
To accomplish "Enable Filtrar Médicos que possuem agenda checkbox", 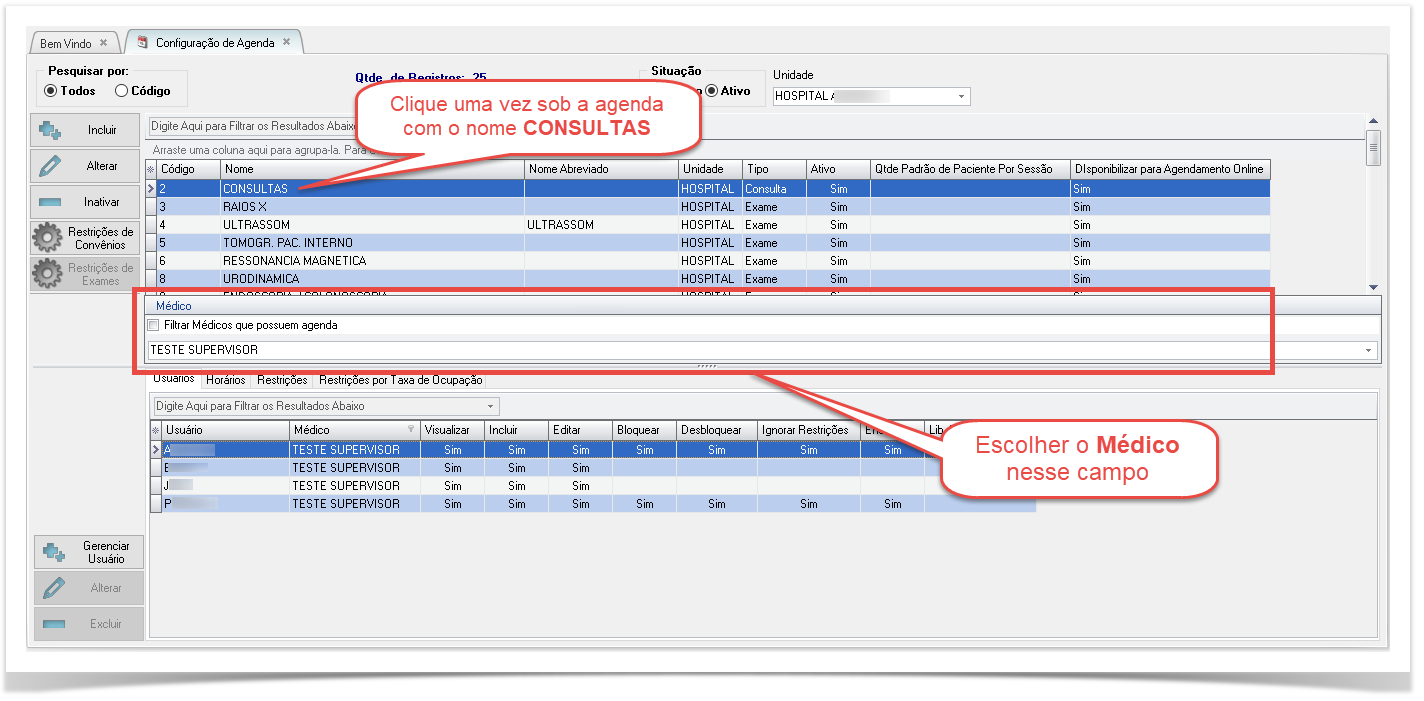I will tap(153, 325).
